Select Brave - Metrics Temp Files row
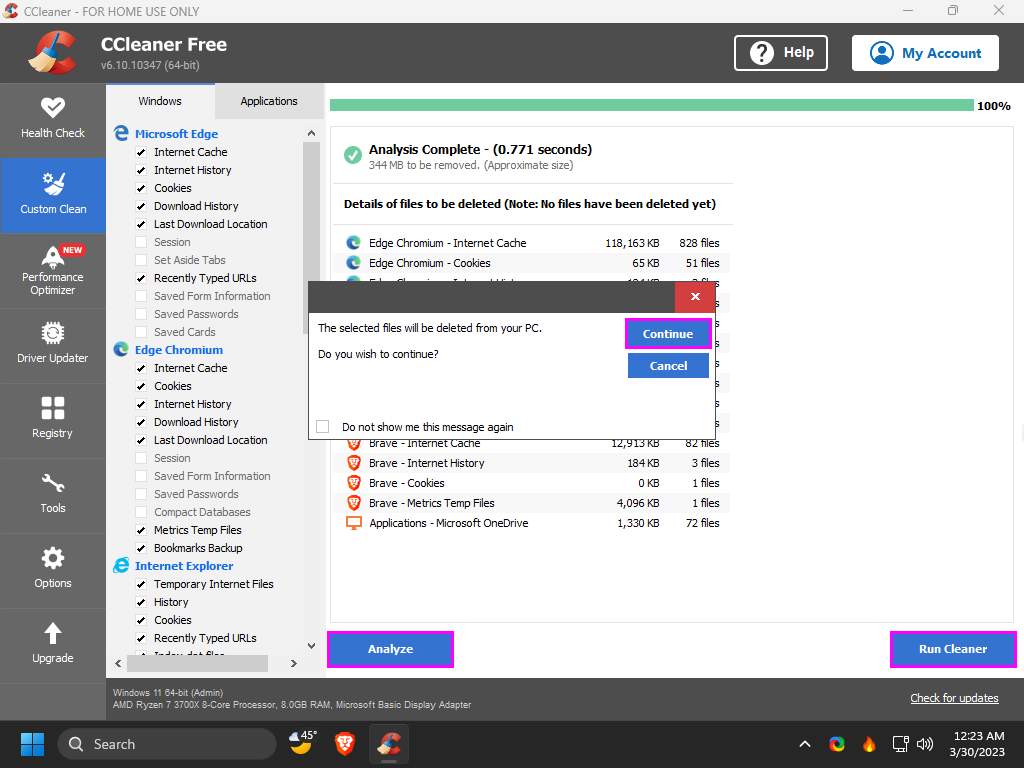Screen dimensions: 1024x768 (x=532, y=503)
